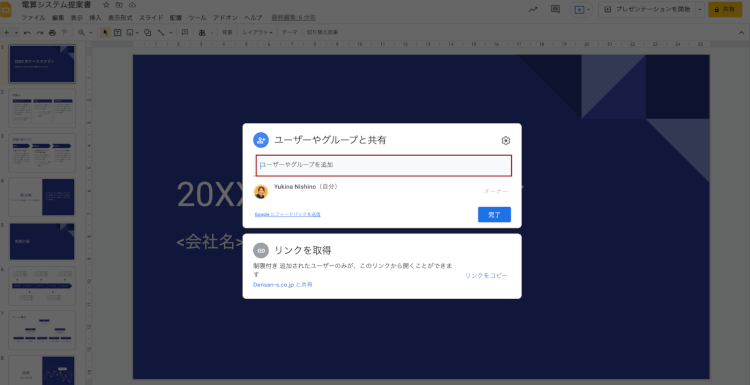Collapse the toolbar with the up chevron
Viewport: 750px width, 385px height.
click(x=742, y=33)
